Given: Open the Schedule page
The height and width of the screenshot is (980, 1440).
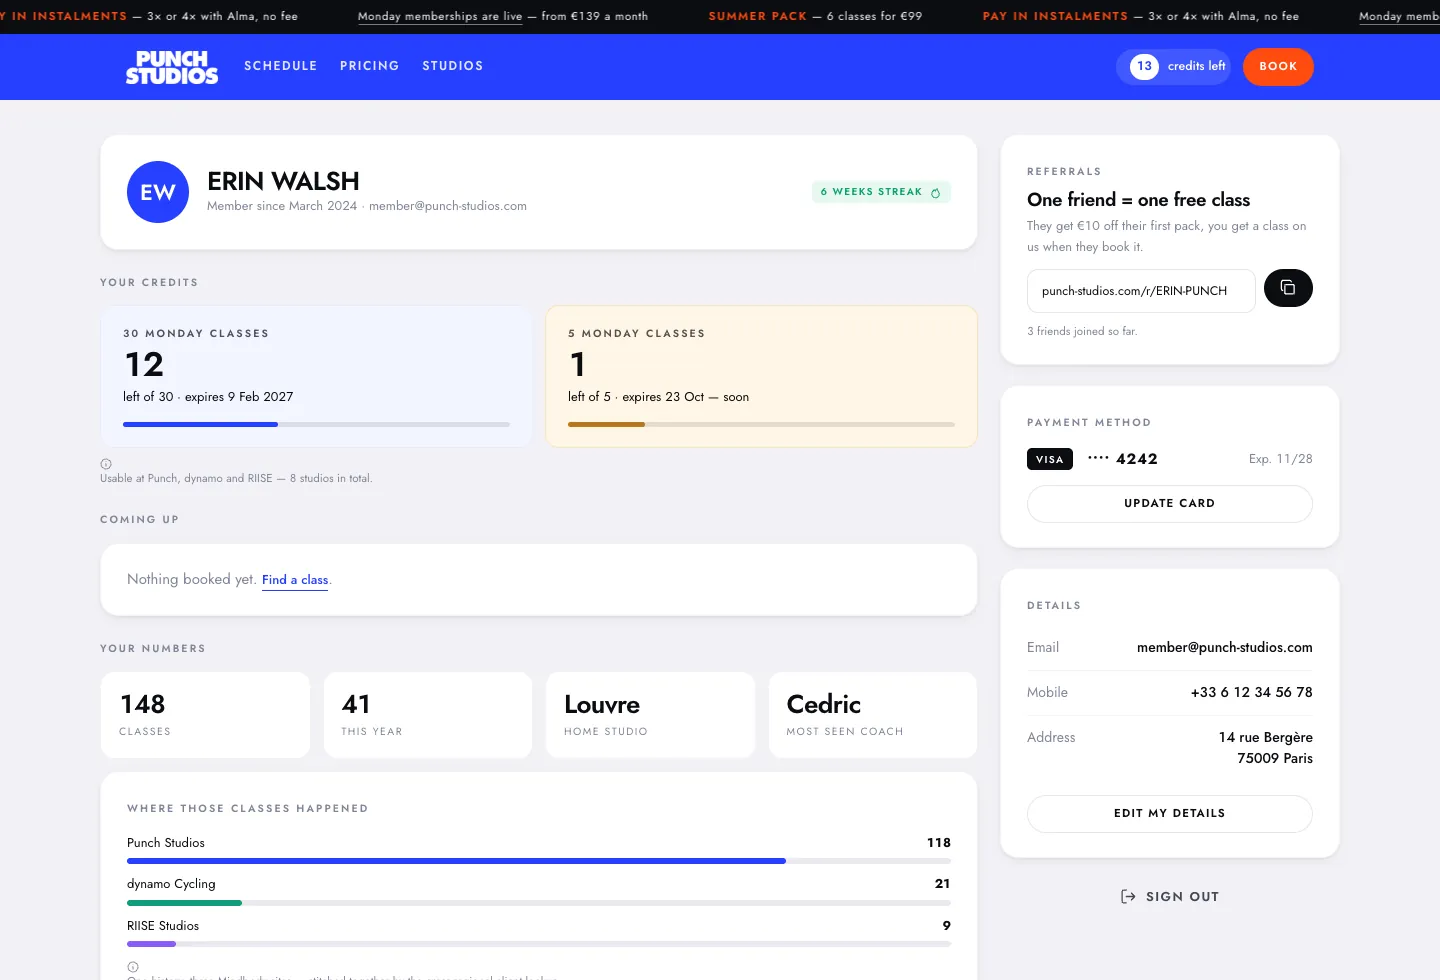Looking at the screenshot, I should [x=281, y=66].
